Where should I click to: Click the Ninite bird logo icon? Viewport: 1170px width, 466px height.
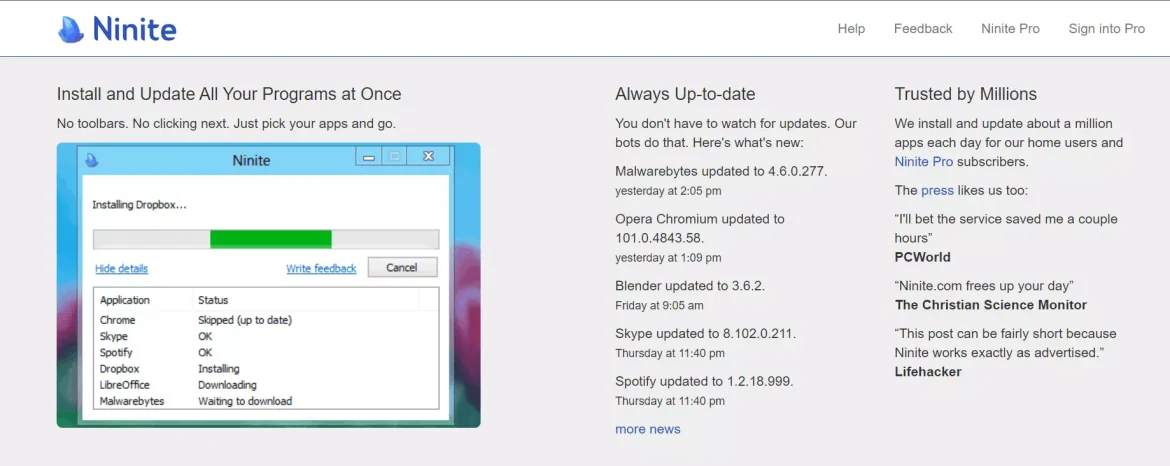71,29
